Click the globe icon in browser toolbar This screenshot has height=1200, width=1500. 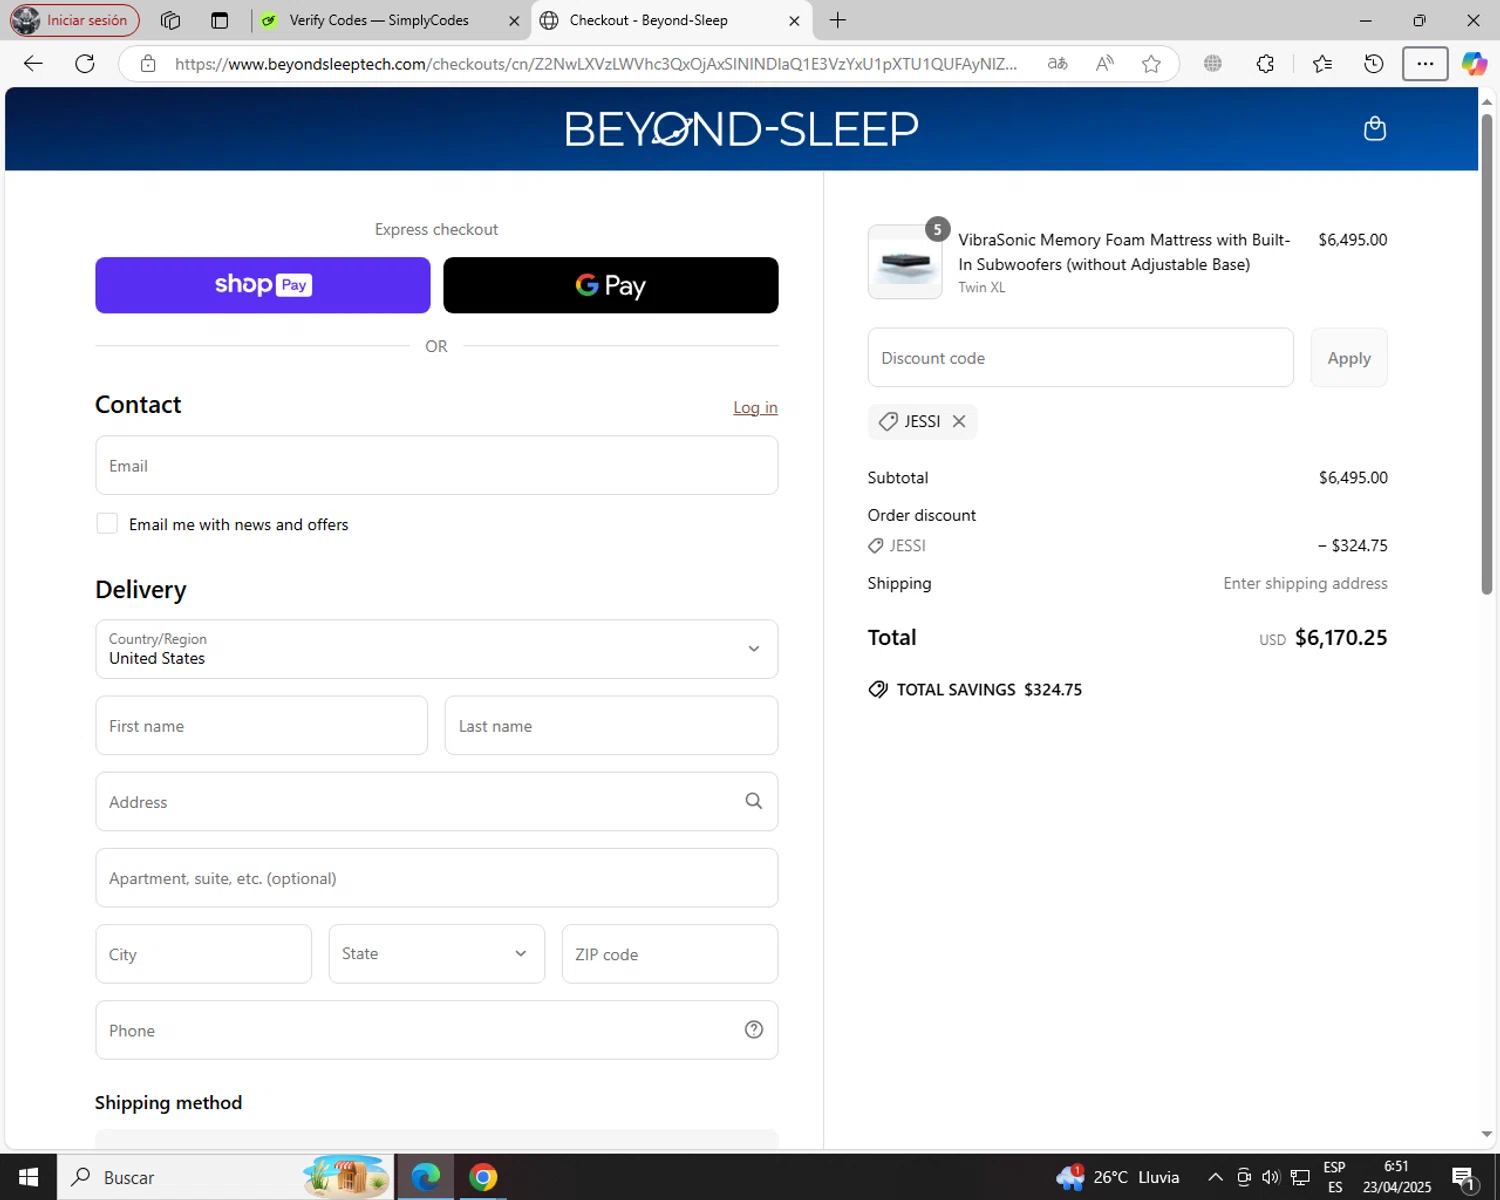[1213, 64]
